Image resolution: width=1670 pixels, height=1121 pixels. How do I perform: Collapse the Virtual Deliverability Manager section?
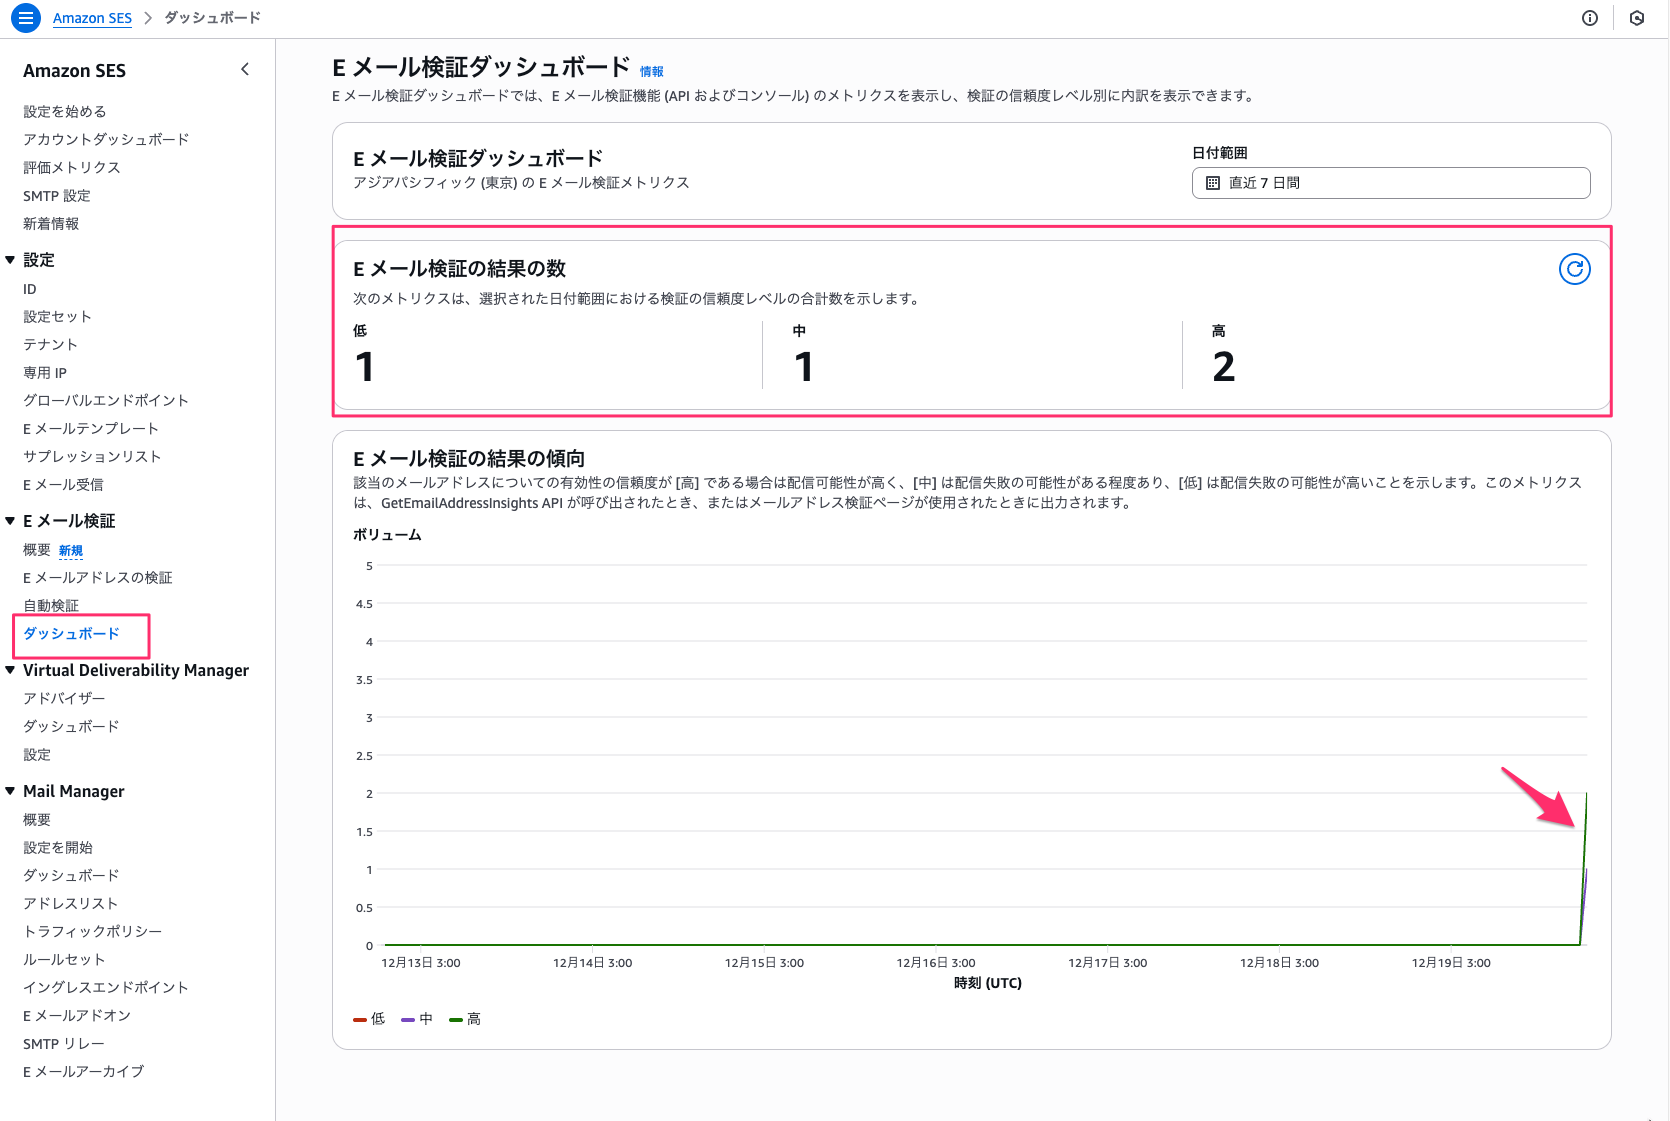(10, 670)
